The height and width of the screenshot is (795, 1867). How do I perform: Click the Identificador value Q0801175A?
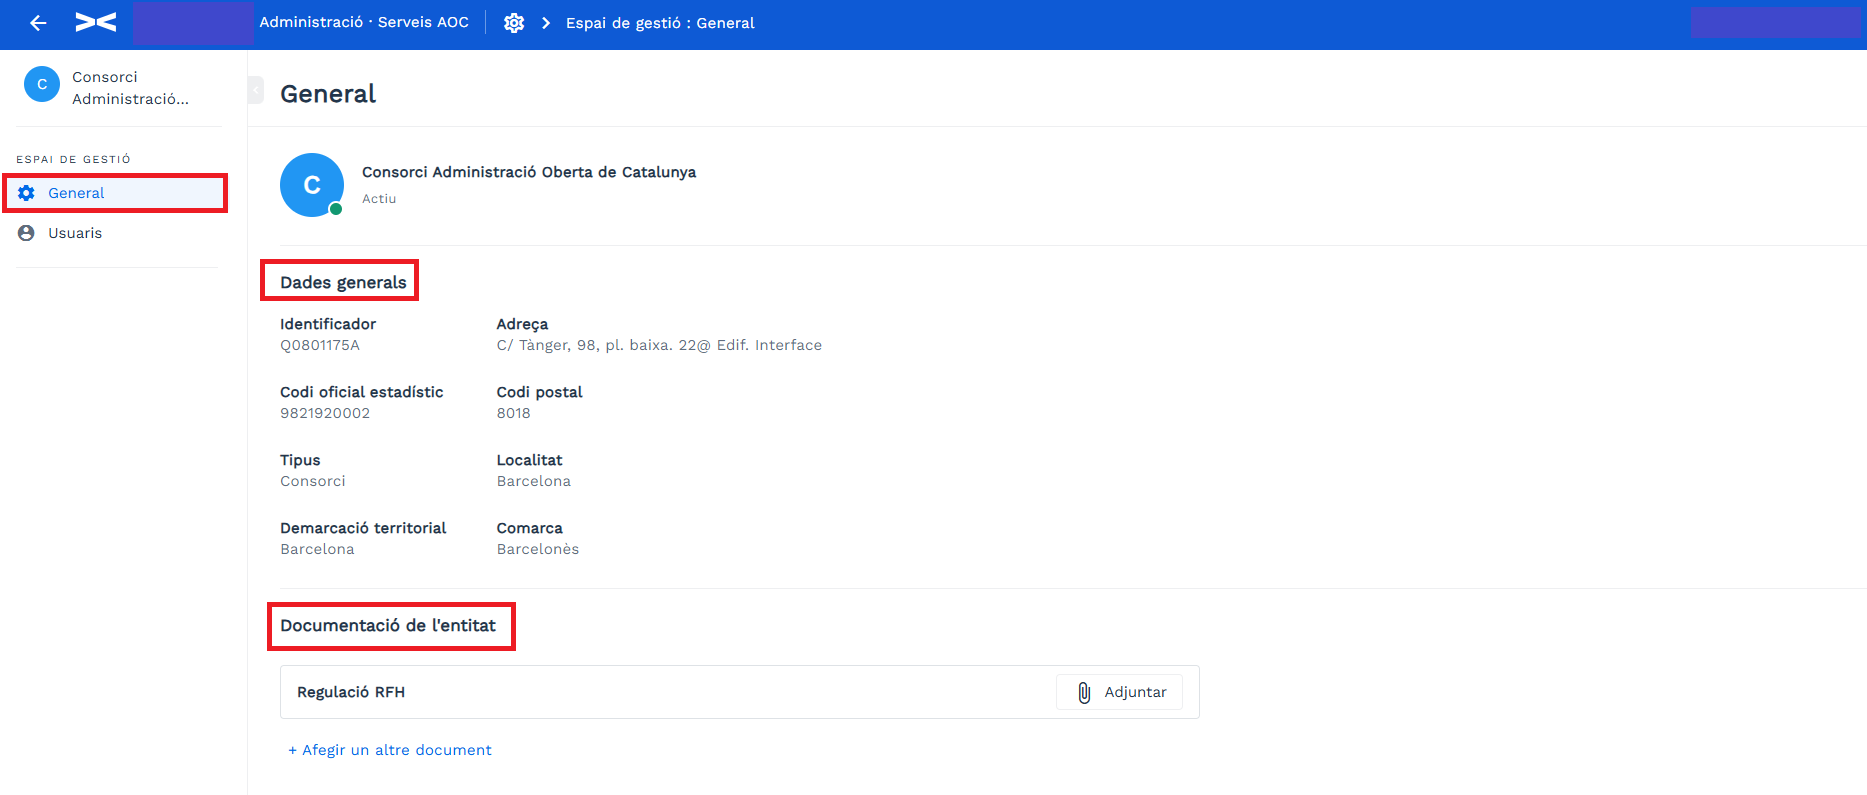pos(320,345)
